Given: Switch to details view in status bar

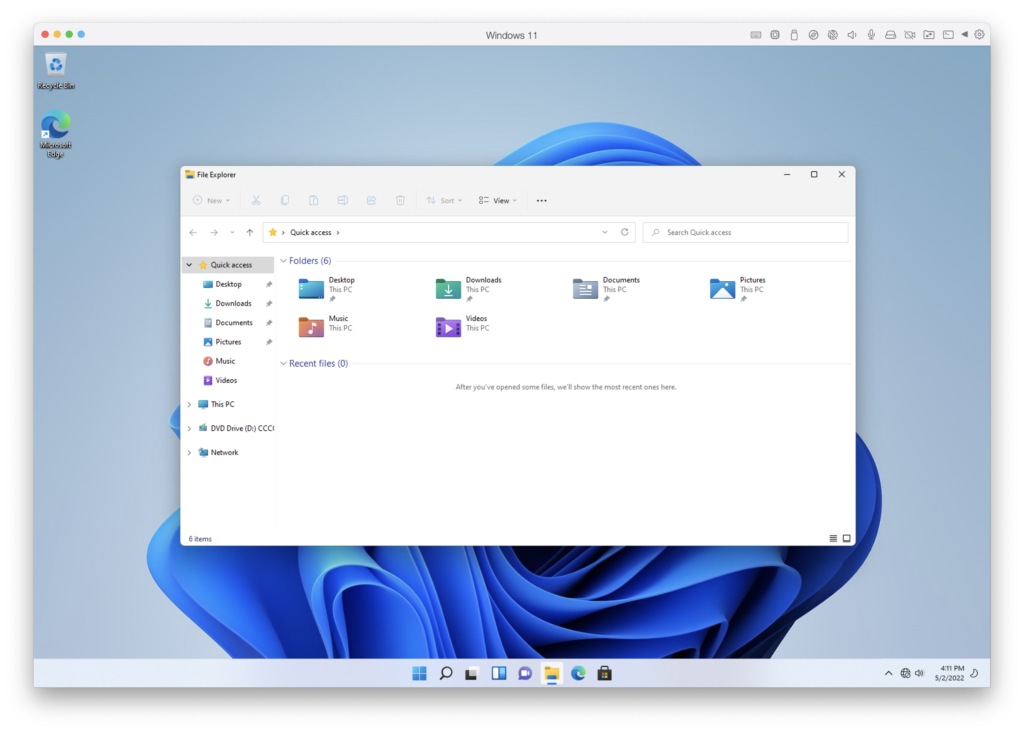Looking at the screenshot, I should click(x=833, y=539).
